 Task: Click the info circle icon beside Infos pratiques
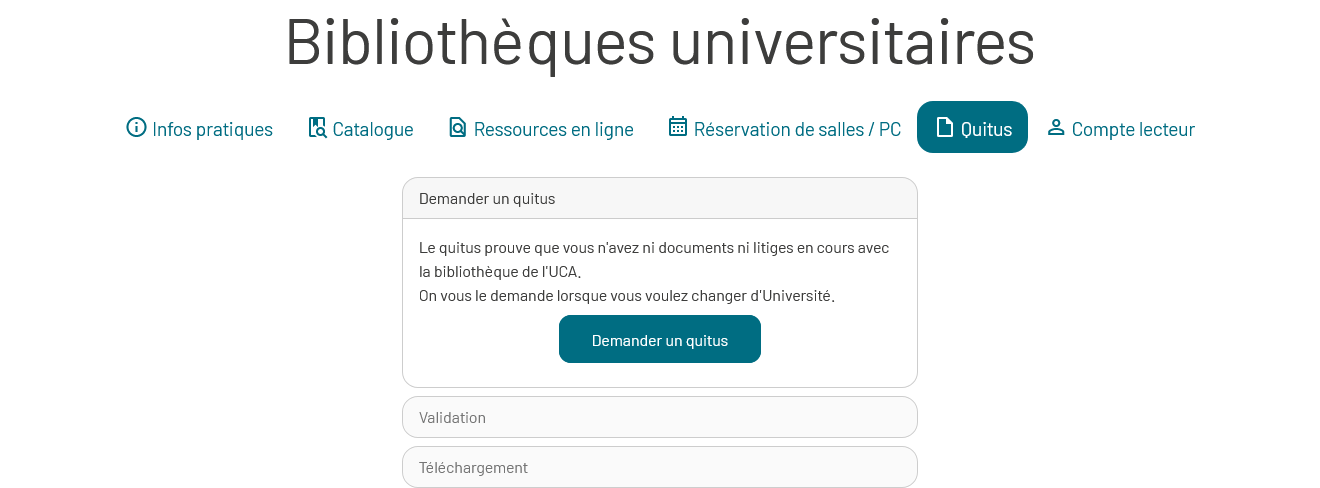click(x=136, y=127)
